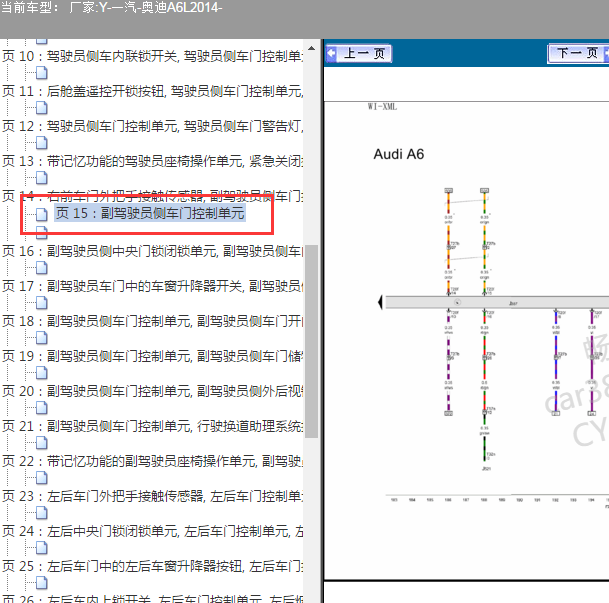Open tree row 页 13 带记忆功能的驾驶员座椅操作单元
This screenshot has height=603, width=609.
click(x=152, y=161)
